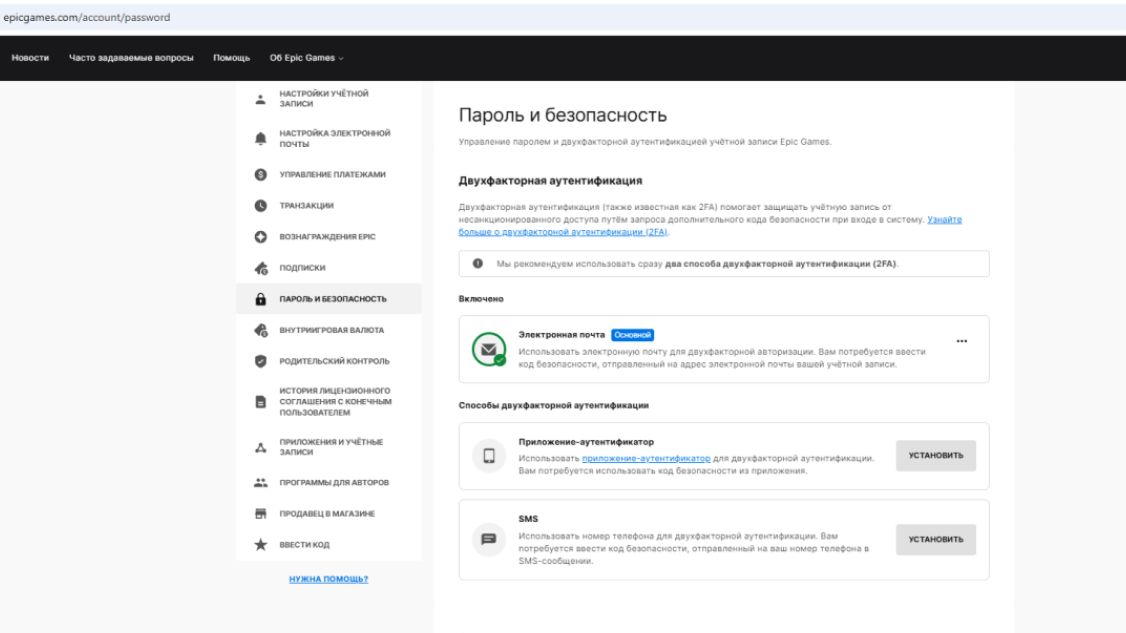
Task: Click the browser address bar URL
Action: click(x=87, y=17)
